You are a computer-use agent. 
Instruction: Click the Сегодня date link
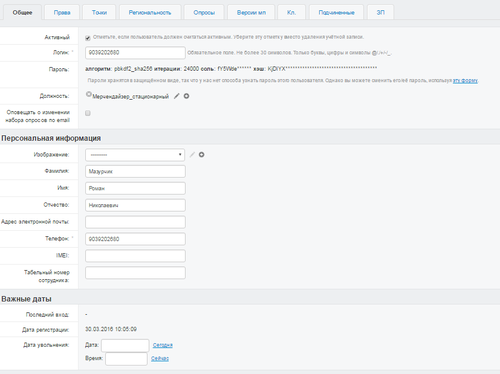(x=163, y=345)
